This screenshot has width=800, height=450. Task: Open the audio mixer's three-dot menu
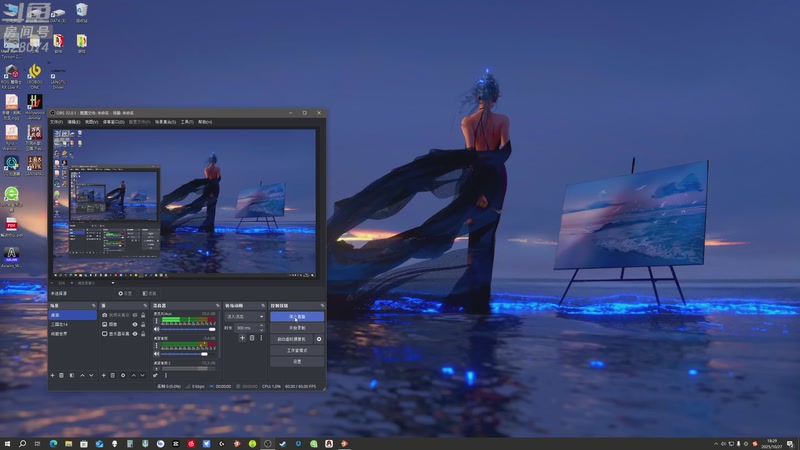166,376
